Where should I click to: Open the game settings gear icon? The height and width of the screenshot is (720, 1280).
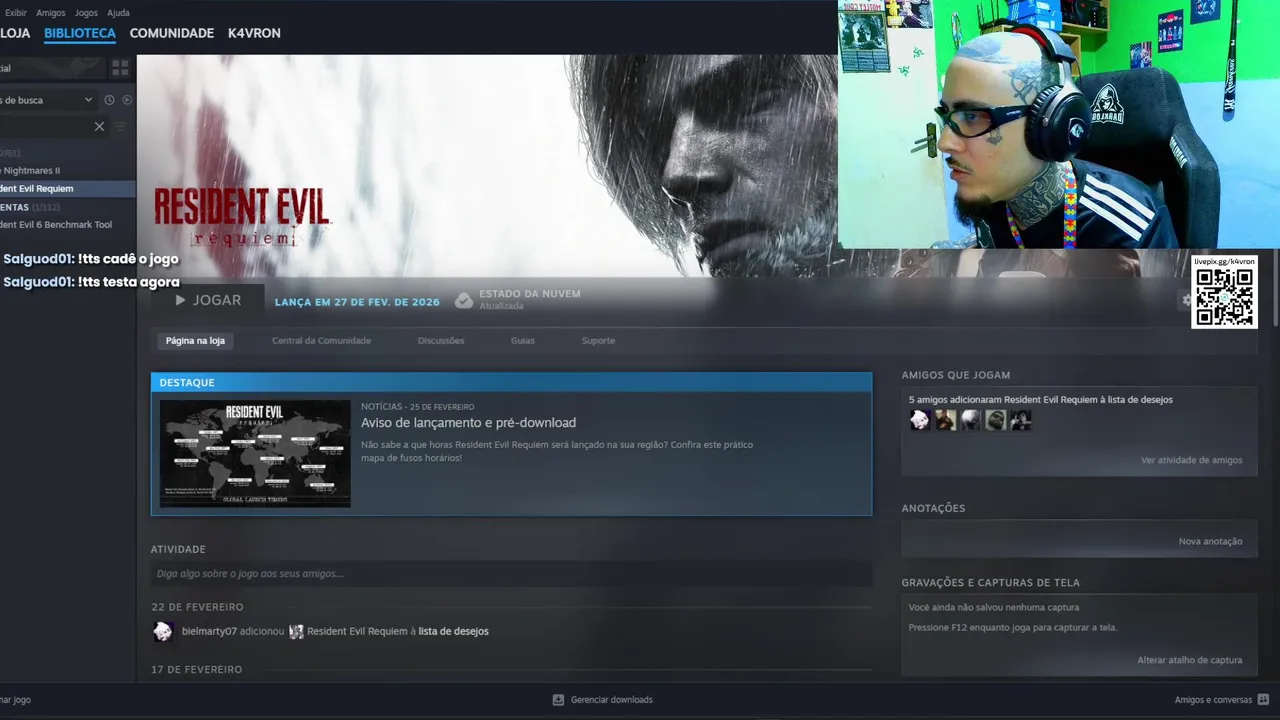click(x=1187, y=300)
